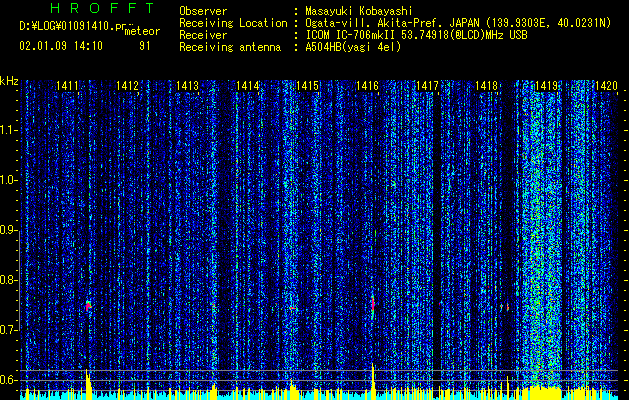629x400 pixels.
Task: Click the 1419 time marker
Action: (547, 85)
